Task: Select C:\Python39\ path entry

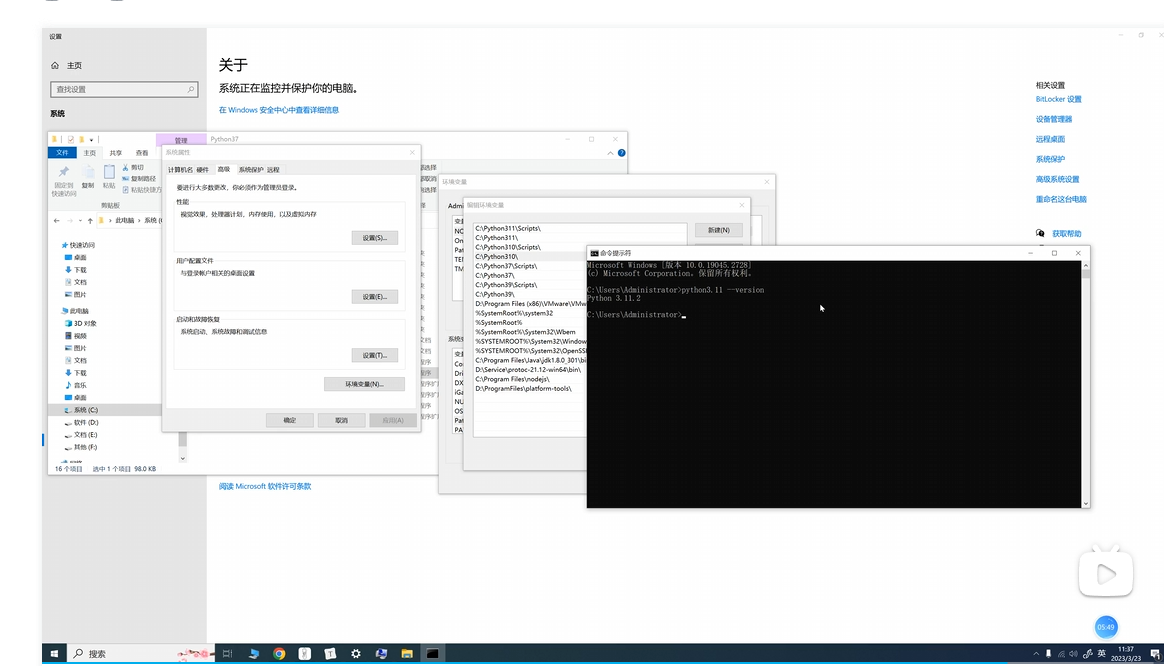Action: pyautogui.click(x=530, y=294)
